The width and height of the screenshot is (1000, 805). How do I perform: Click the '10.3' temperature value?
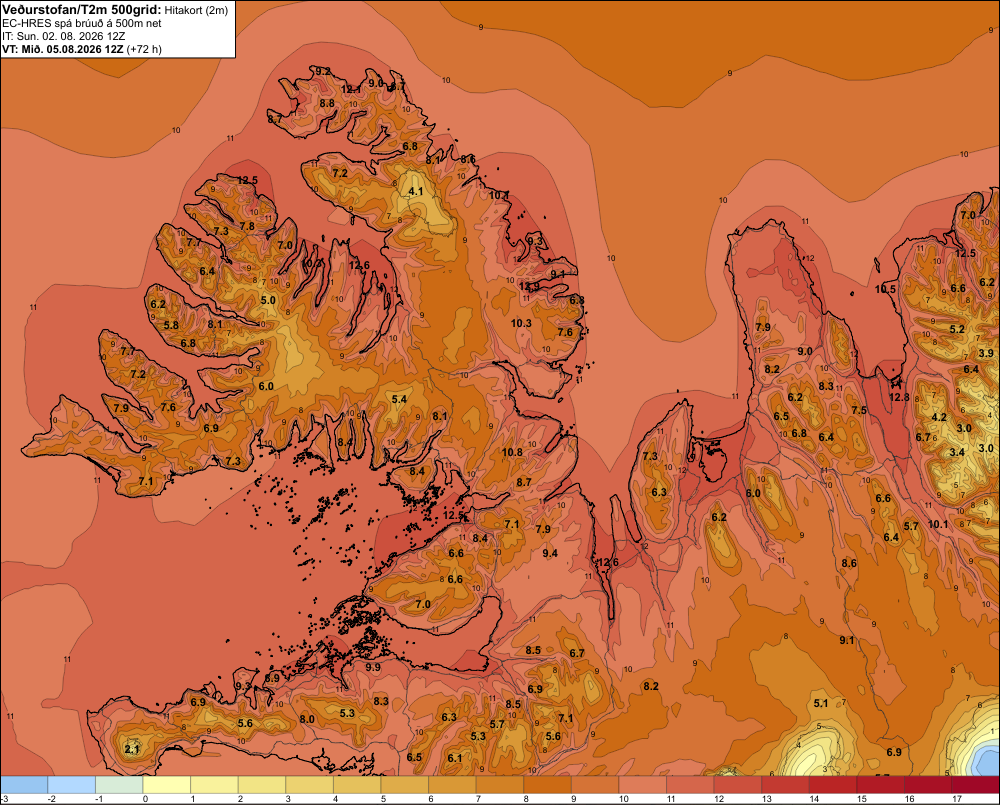point(521,323)
